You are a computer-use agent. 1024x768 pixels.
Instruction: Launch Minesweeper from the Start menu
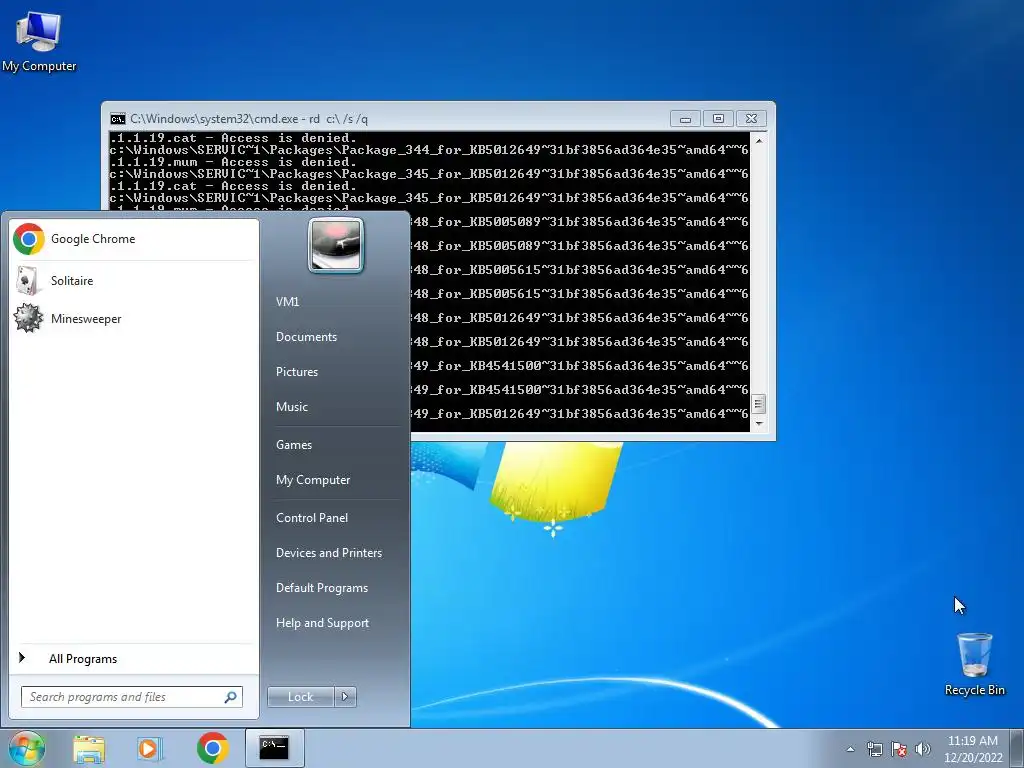tap(134, 319)
